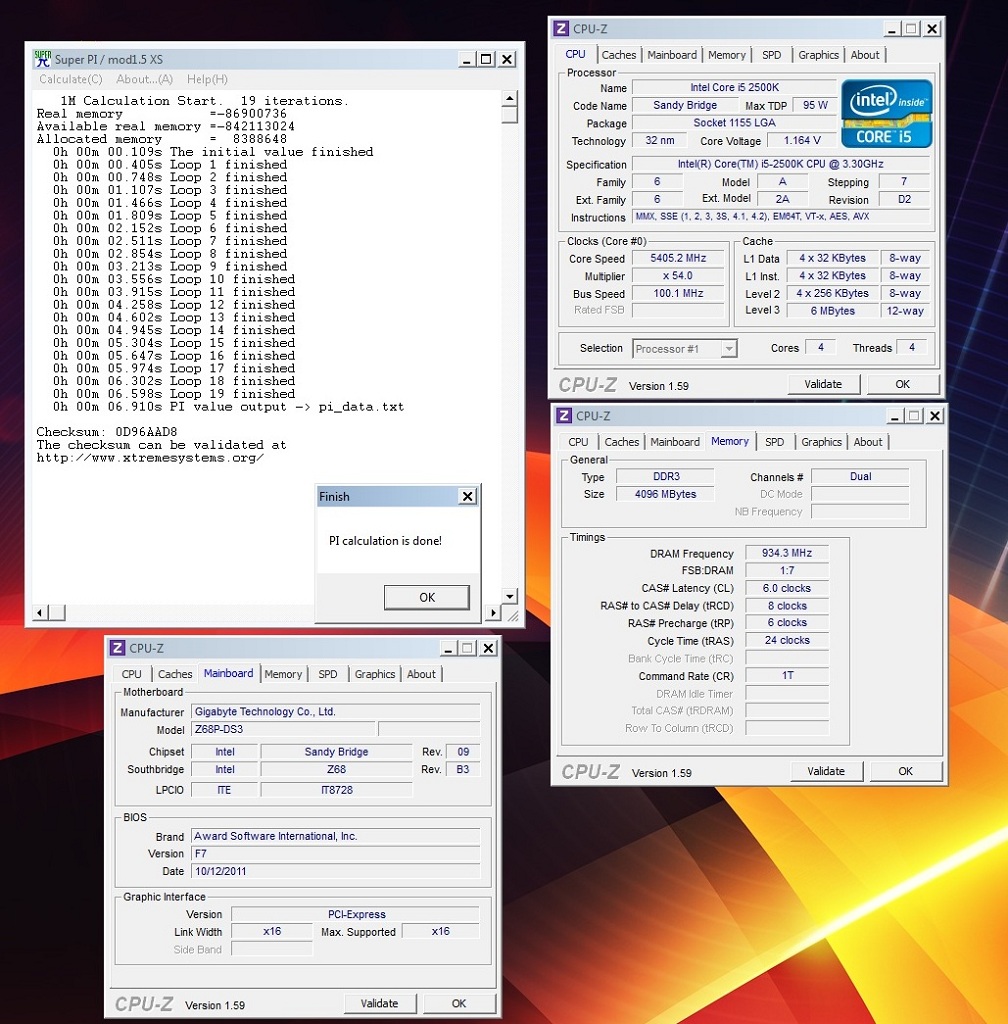
Task: Select SPD tab in the Mainboard CPU-Z window
Action: 328,674
